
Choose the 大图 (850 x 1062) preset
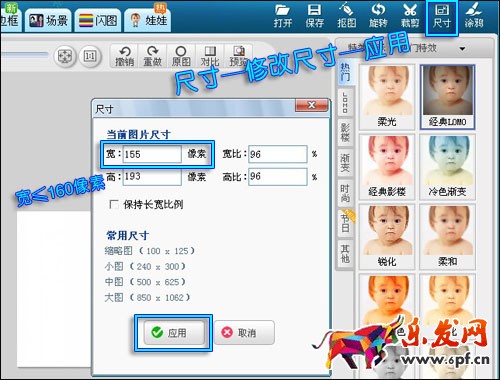(x=147, y=297)
